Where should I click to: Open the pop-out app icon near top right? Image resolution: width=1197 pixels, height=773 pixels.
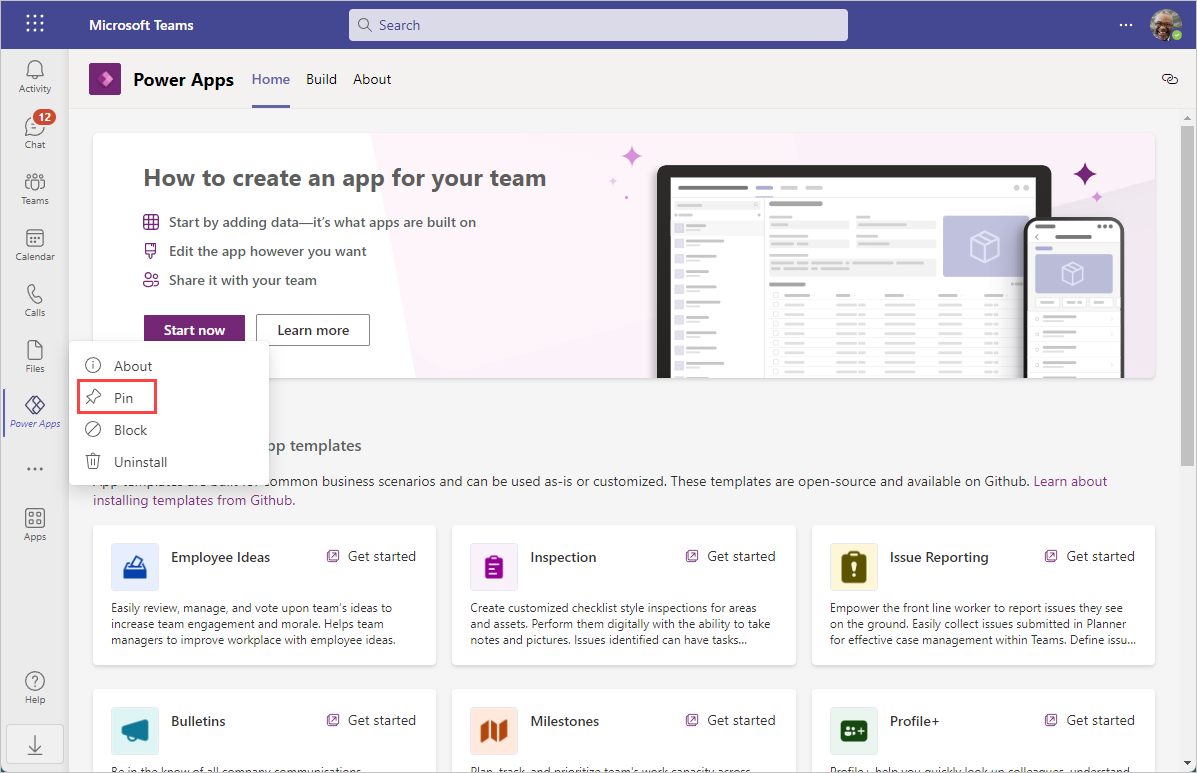(x=1169, y=78)
